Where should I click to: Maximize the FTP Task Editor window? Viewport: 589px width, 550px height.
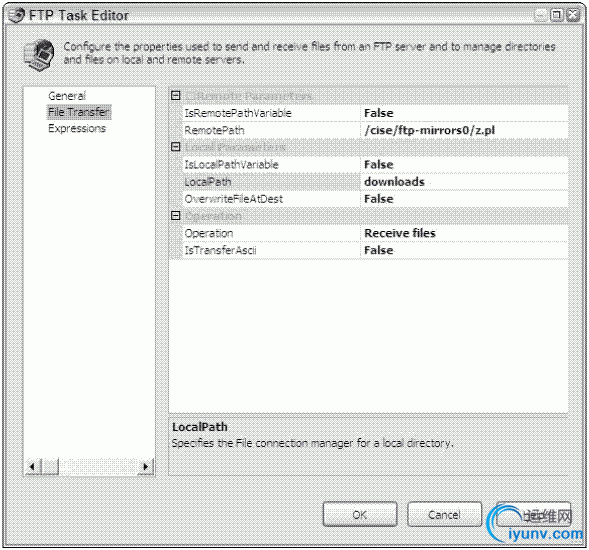(556, 15)
